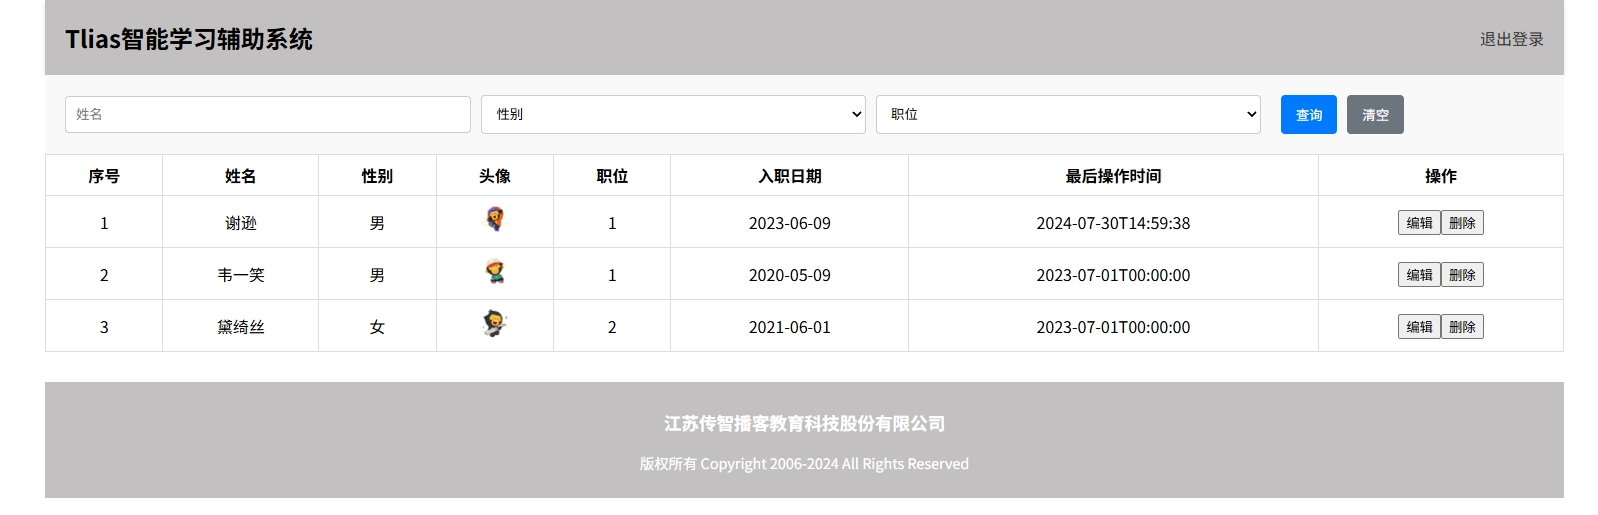Click the hire date 2020-05-09

790,275
